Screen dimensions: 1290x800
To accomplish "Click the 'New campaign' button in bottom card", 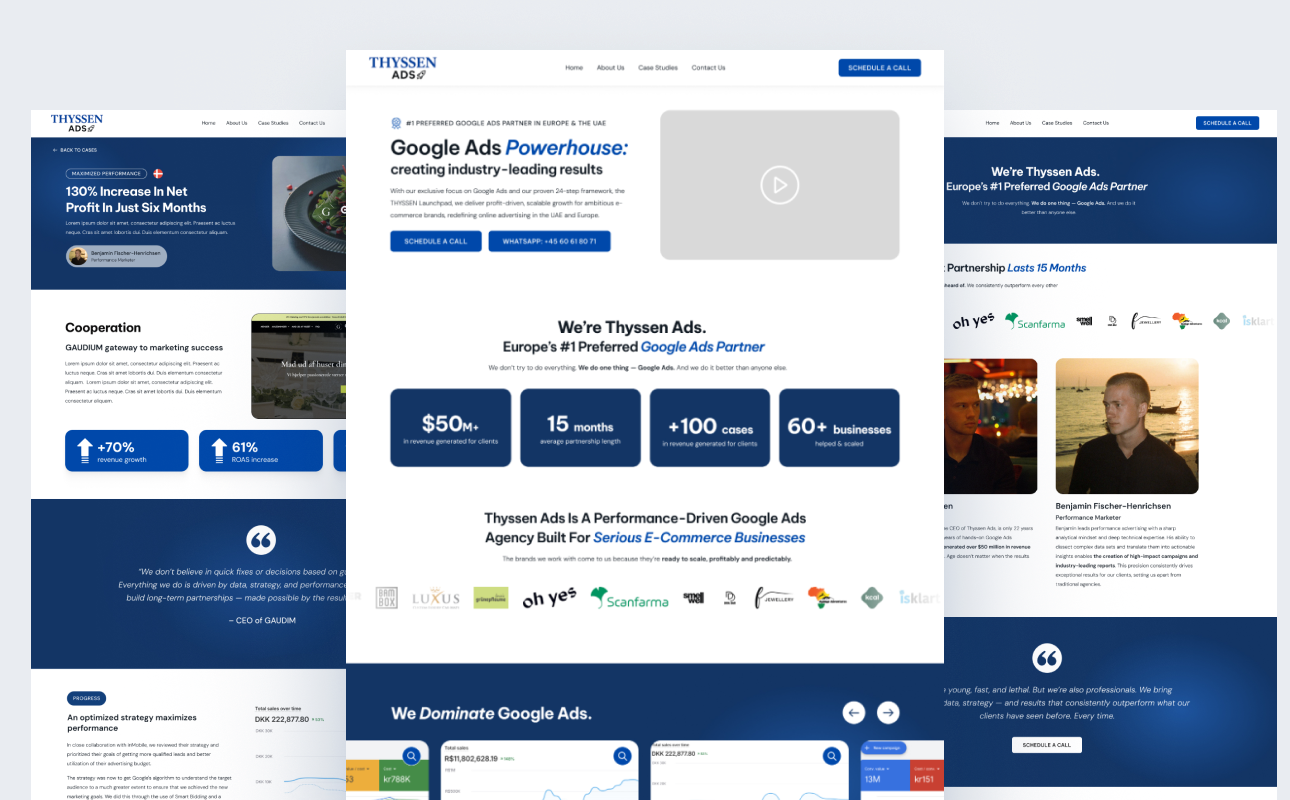I will coord(884,748).
